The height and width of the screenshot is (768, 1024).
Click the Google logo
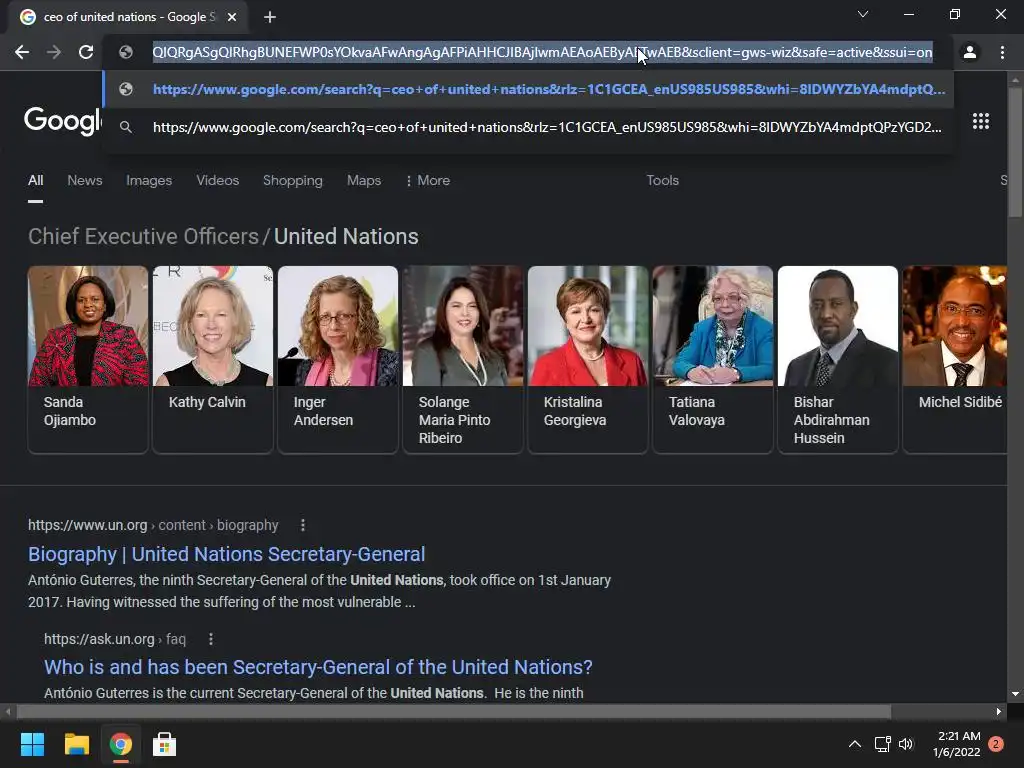tap(63, 121)
